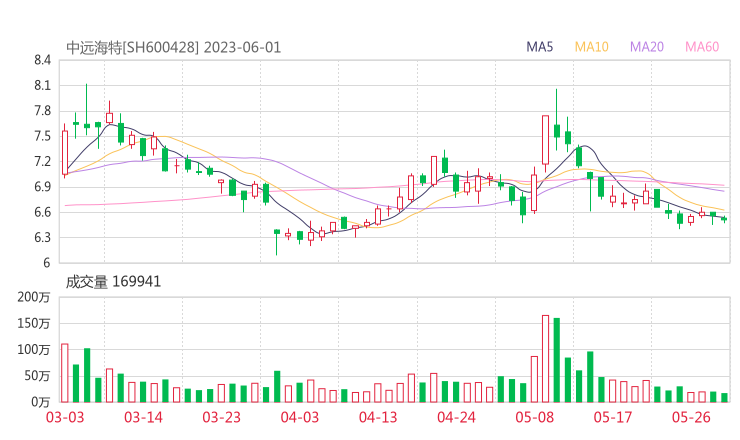Click the 6.6 price axis label

click(42, 212)
